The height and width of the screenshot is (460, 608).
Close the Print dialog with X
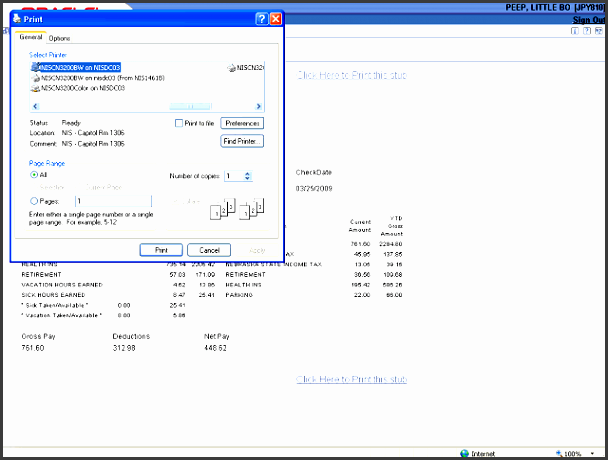[x=276, y=19]
